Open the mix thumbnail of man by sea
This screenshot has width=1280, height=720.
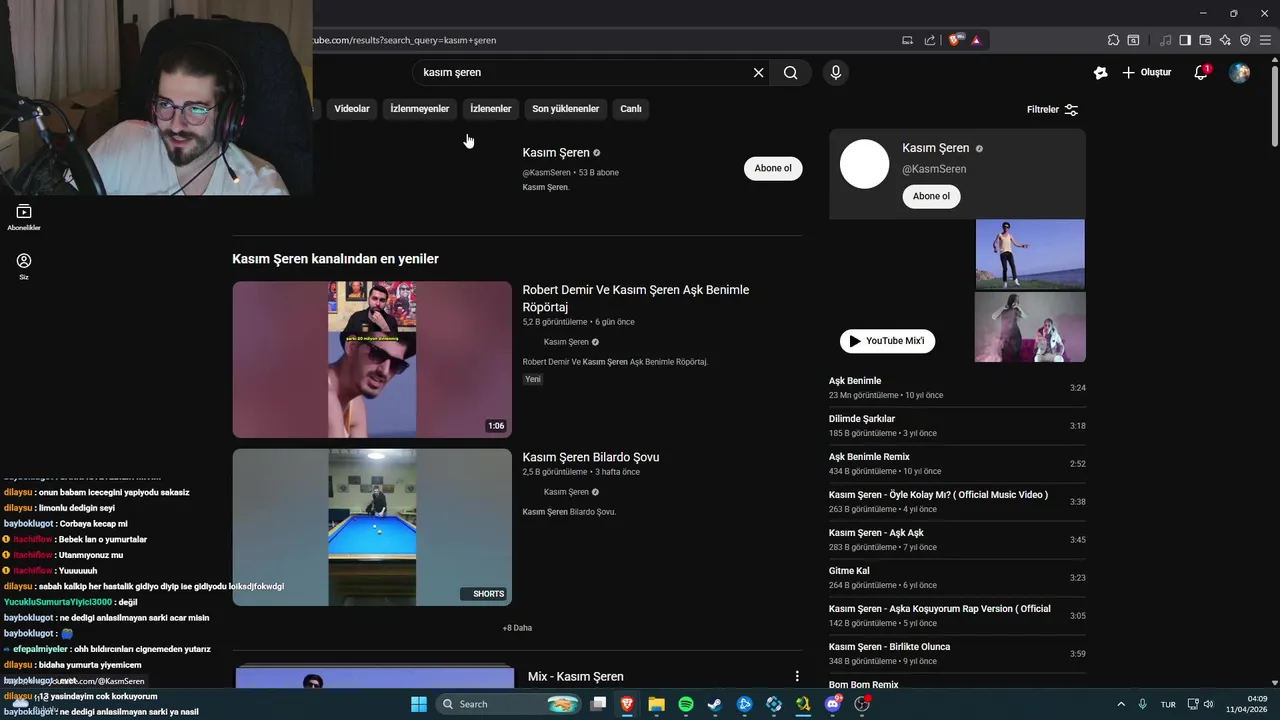pyautogui.click(x=1030, y=254)
